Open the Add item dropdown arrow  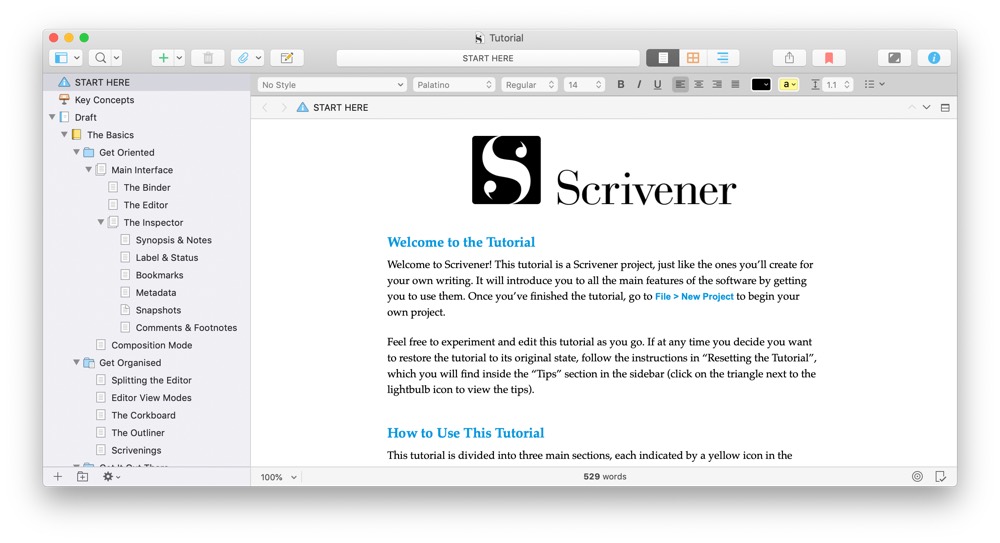coord(179,58)
